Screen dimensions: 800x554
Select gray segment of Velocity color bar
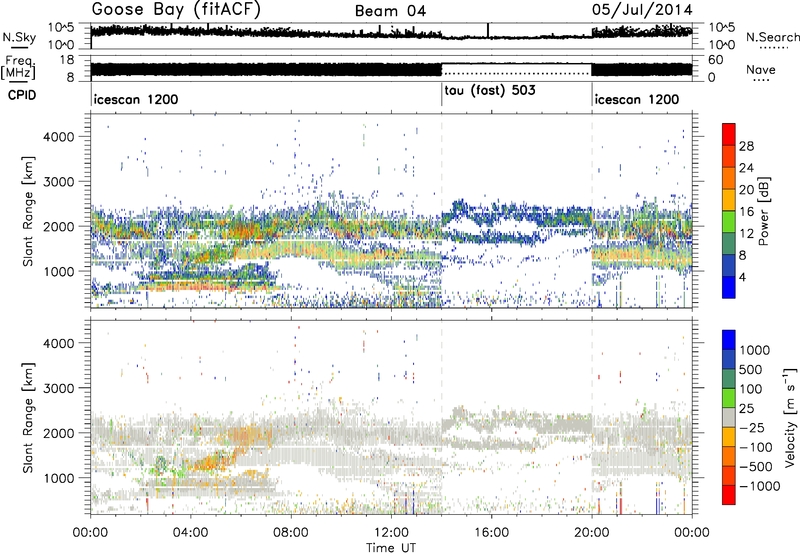[729, 417]
